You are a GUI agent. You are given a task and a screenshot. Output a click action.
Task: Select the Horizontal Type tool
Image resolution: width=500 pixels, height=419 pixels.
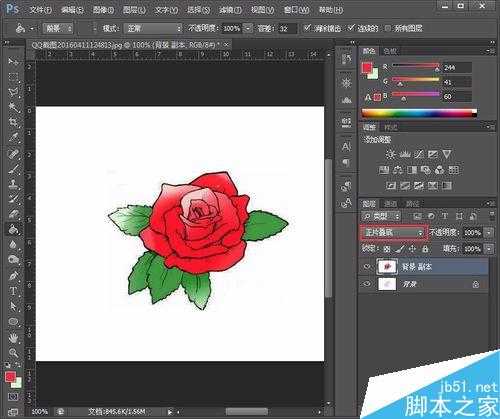click(13, 291)
